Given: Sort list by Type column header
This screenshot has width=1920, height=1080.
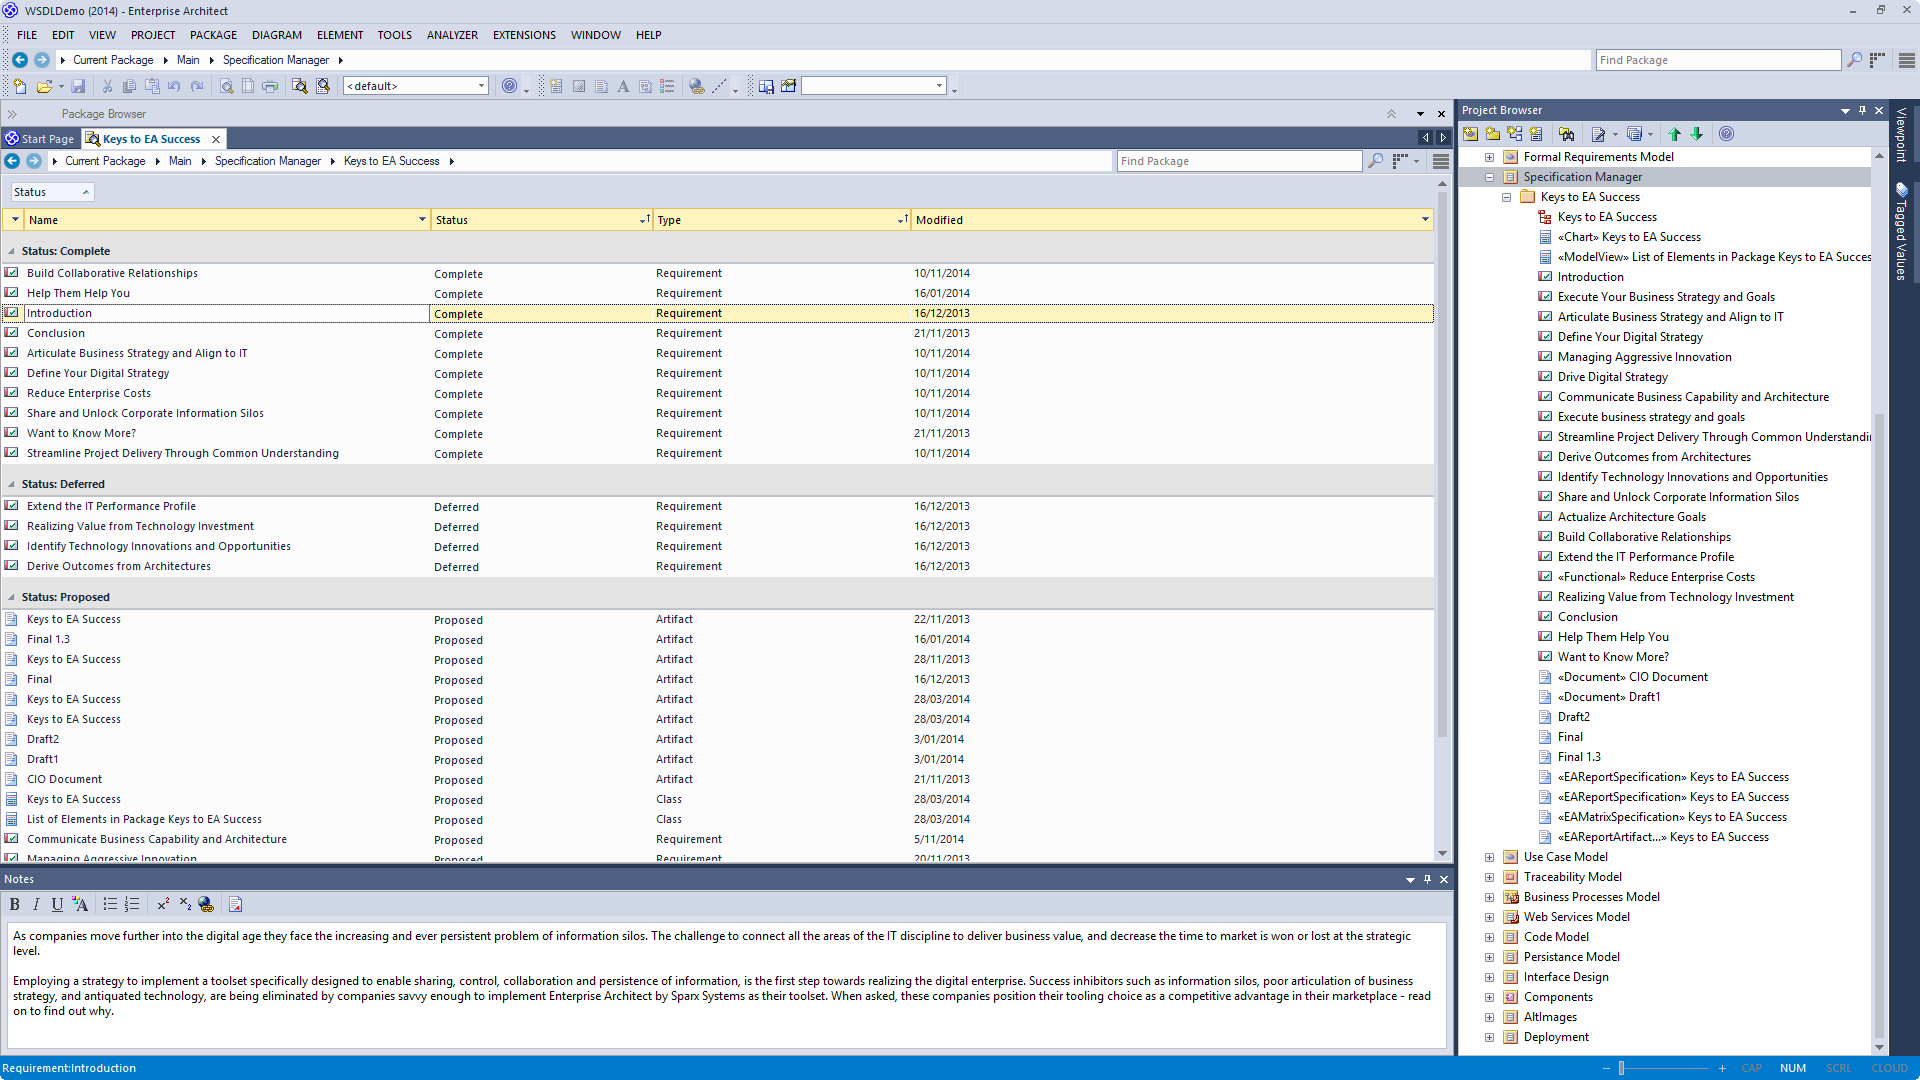Looking at the screenshot, I should point(781,220).
